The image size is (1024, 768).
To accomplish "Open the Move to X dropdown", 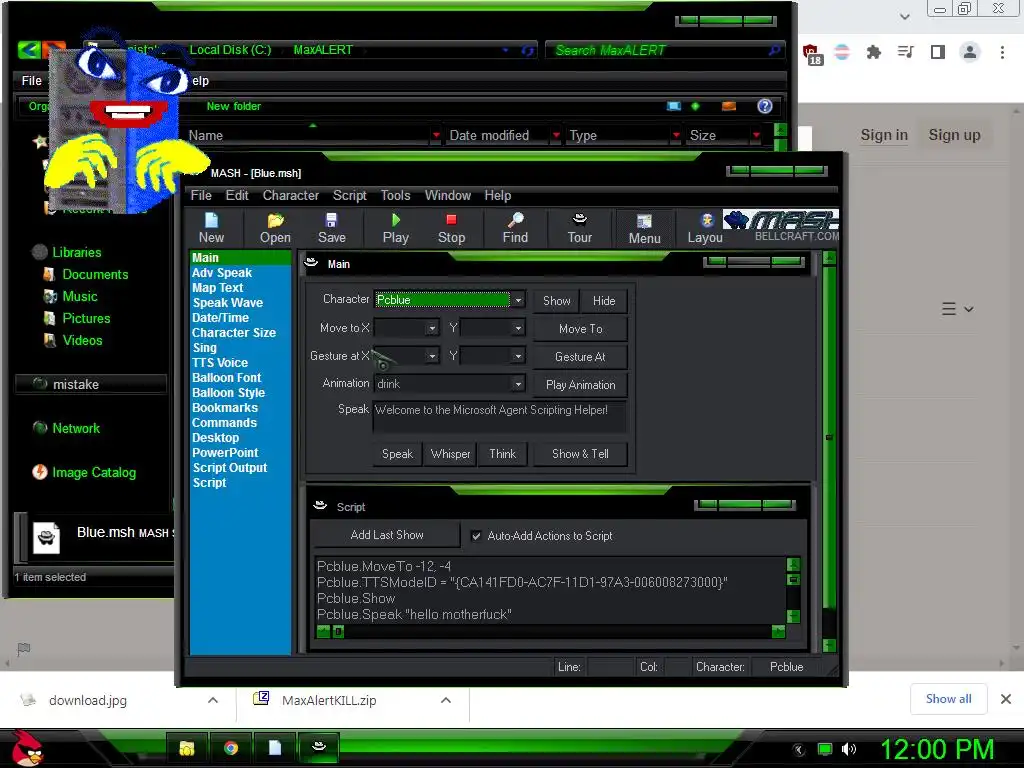I will 432,328.
